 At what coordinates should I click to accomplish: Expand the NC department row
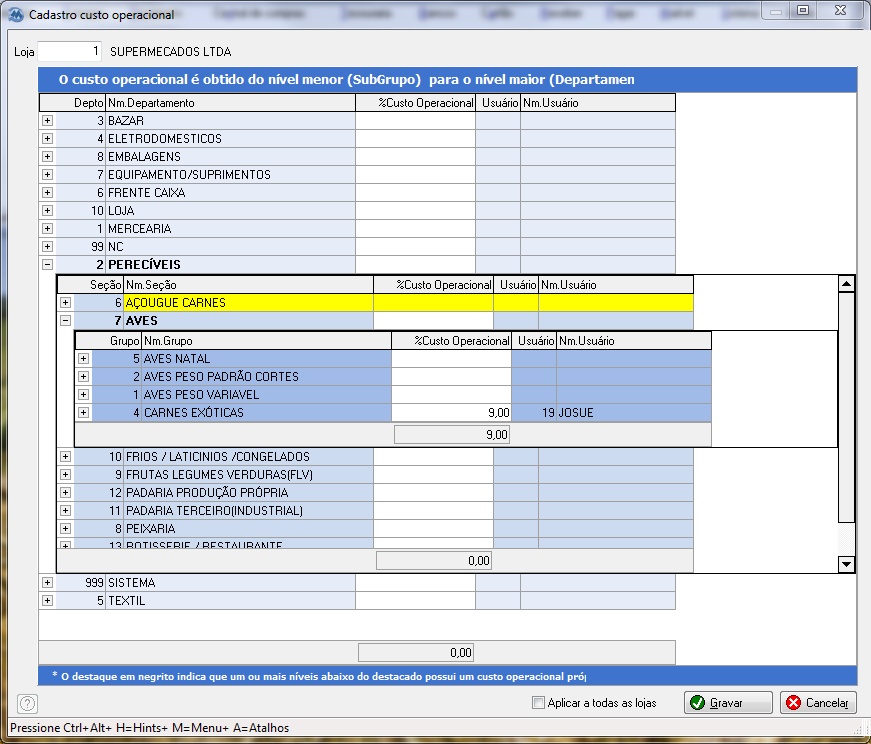(x=47, y=246)
